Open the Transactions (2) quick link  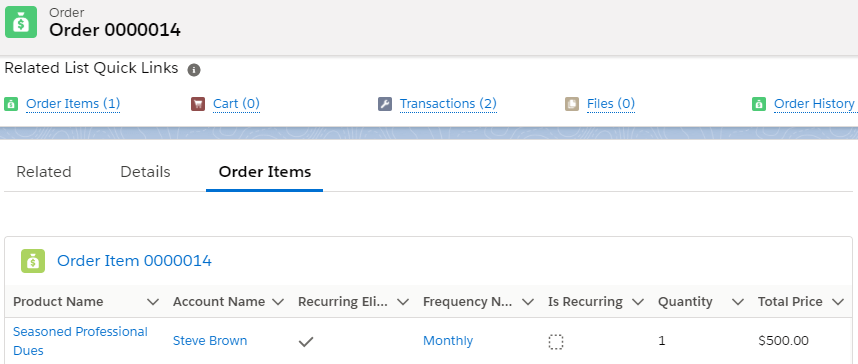click(448, 103)
